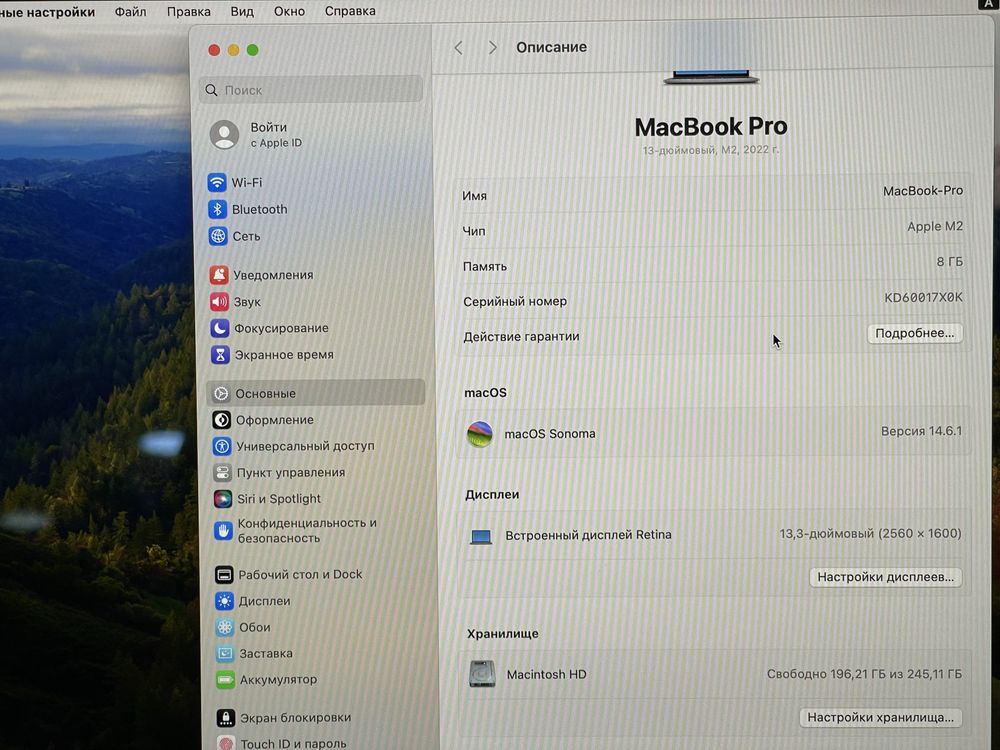Image resolution: width=1000 pixels, height=750 pixels.
Task: Select the Основные gear icon
Action: coord(221,393)
